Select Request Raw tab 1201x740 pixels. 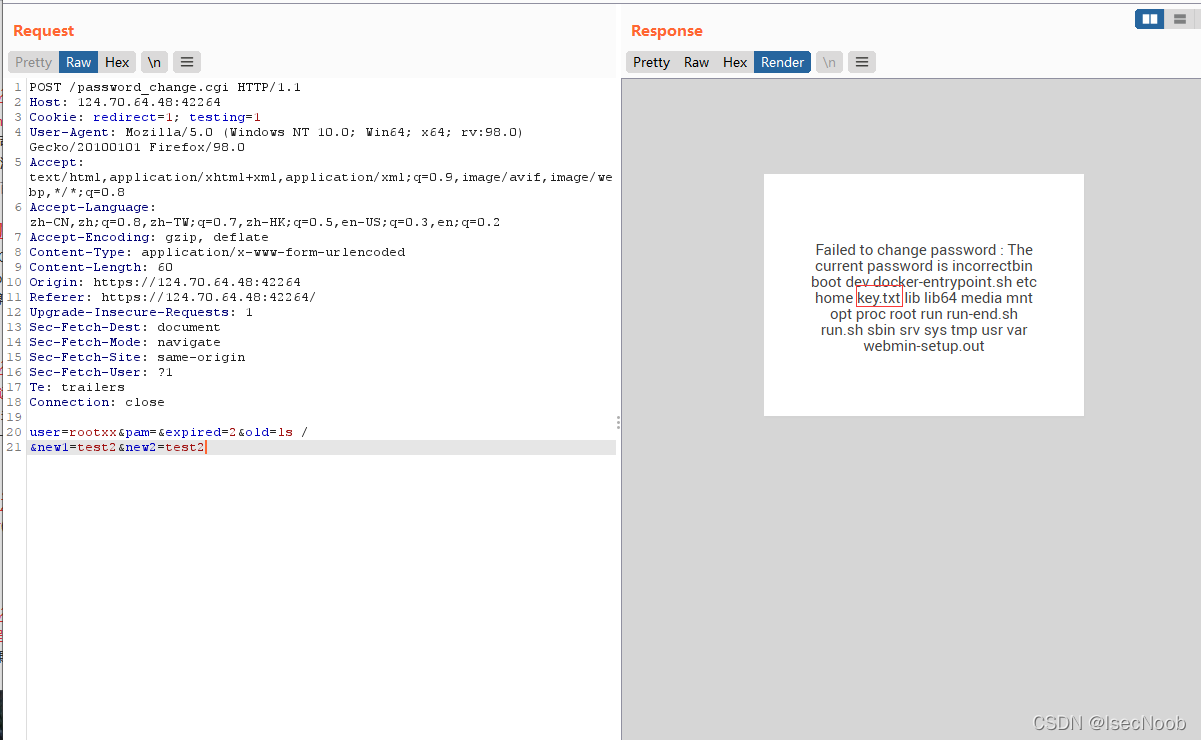(x=78, y=62)
